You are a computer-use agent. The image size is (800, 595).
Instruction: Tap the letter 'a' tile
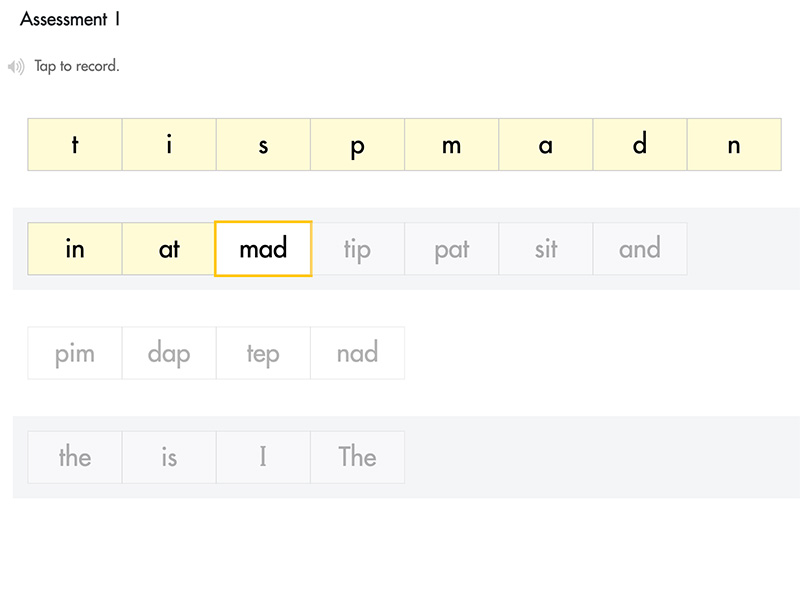point(545,145)
